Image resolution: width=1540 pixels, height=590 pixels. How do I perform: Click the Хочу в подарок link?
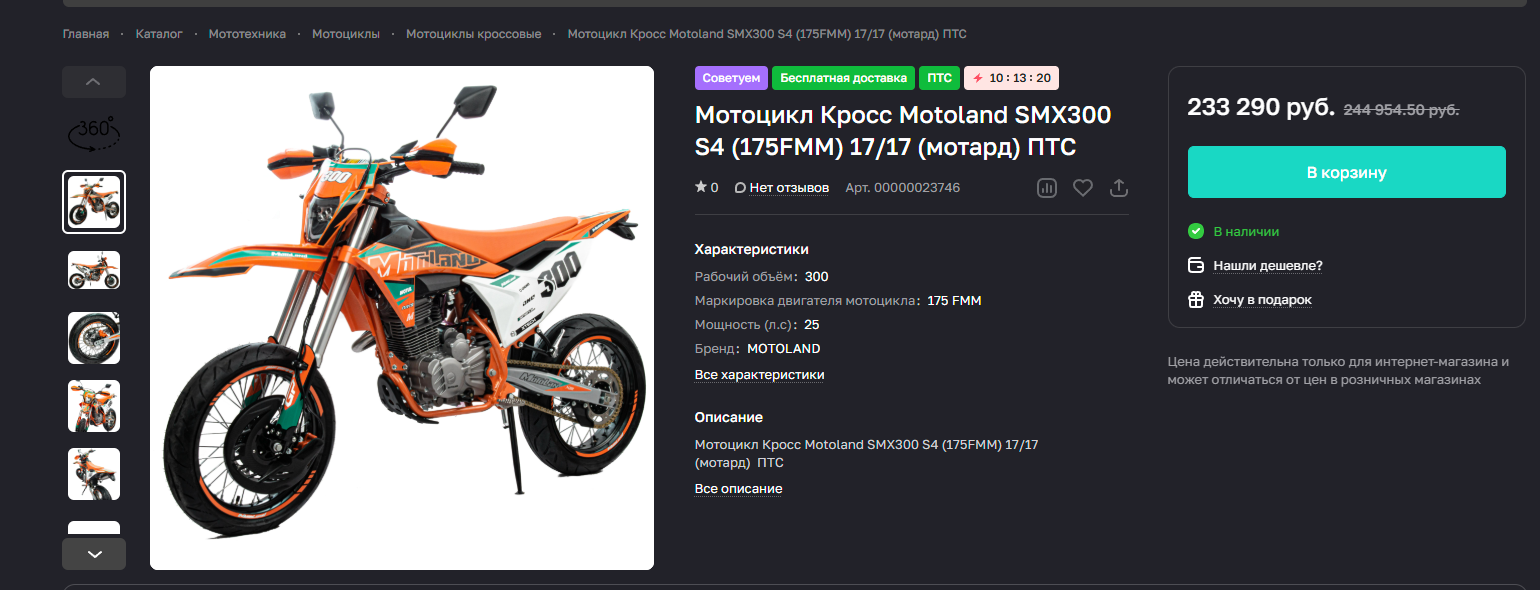[1262, 300]
